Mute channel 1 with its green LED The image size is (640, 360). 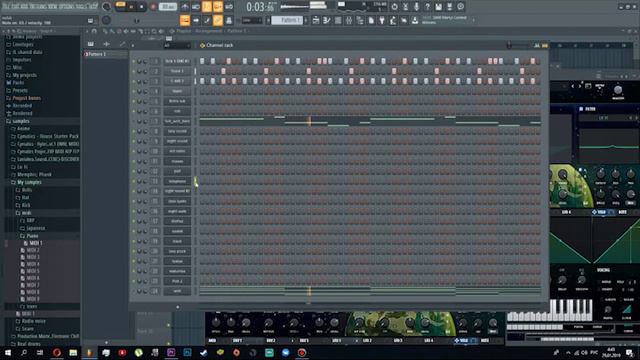133,61
